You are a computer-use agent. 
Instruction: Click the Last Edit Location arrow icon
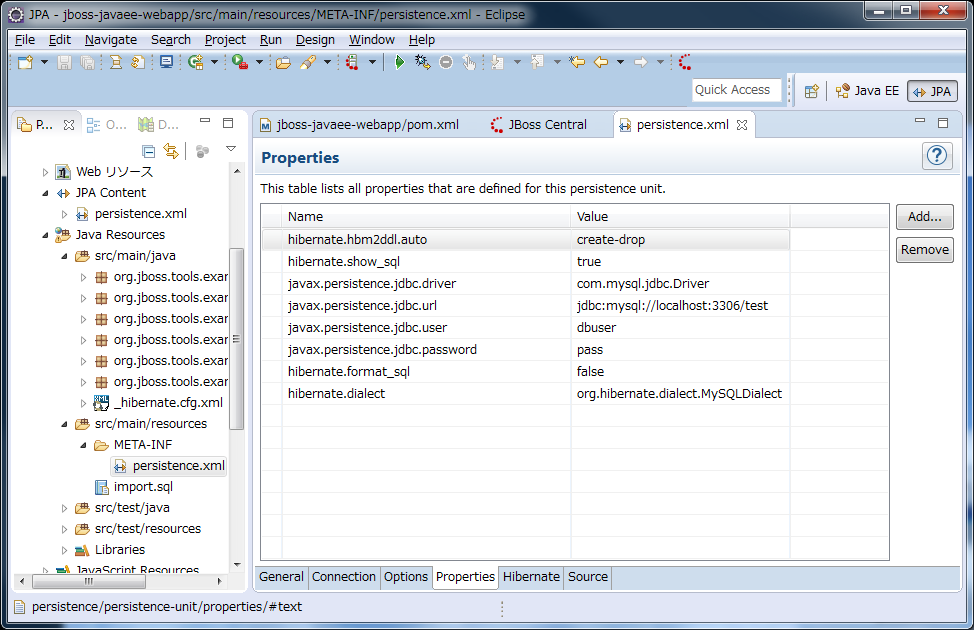577,62
